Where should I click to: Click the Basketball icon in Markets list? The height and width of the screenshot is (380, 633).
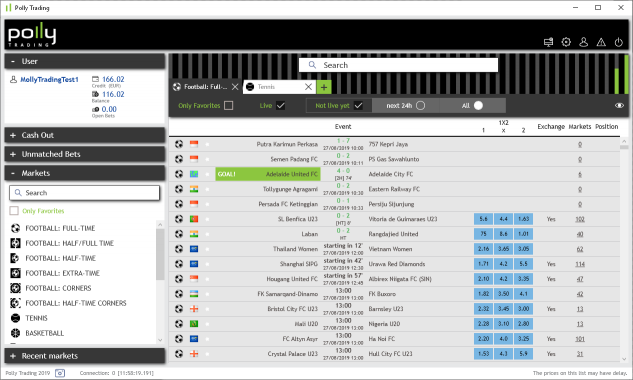pyautogui.click(x=15, y=333)
